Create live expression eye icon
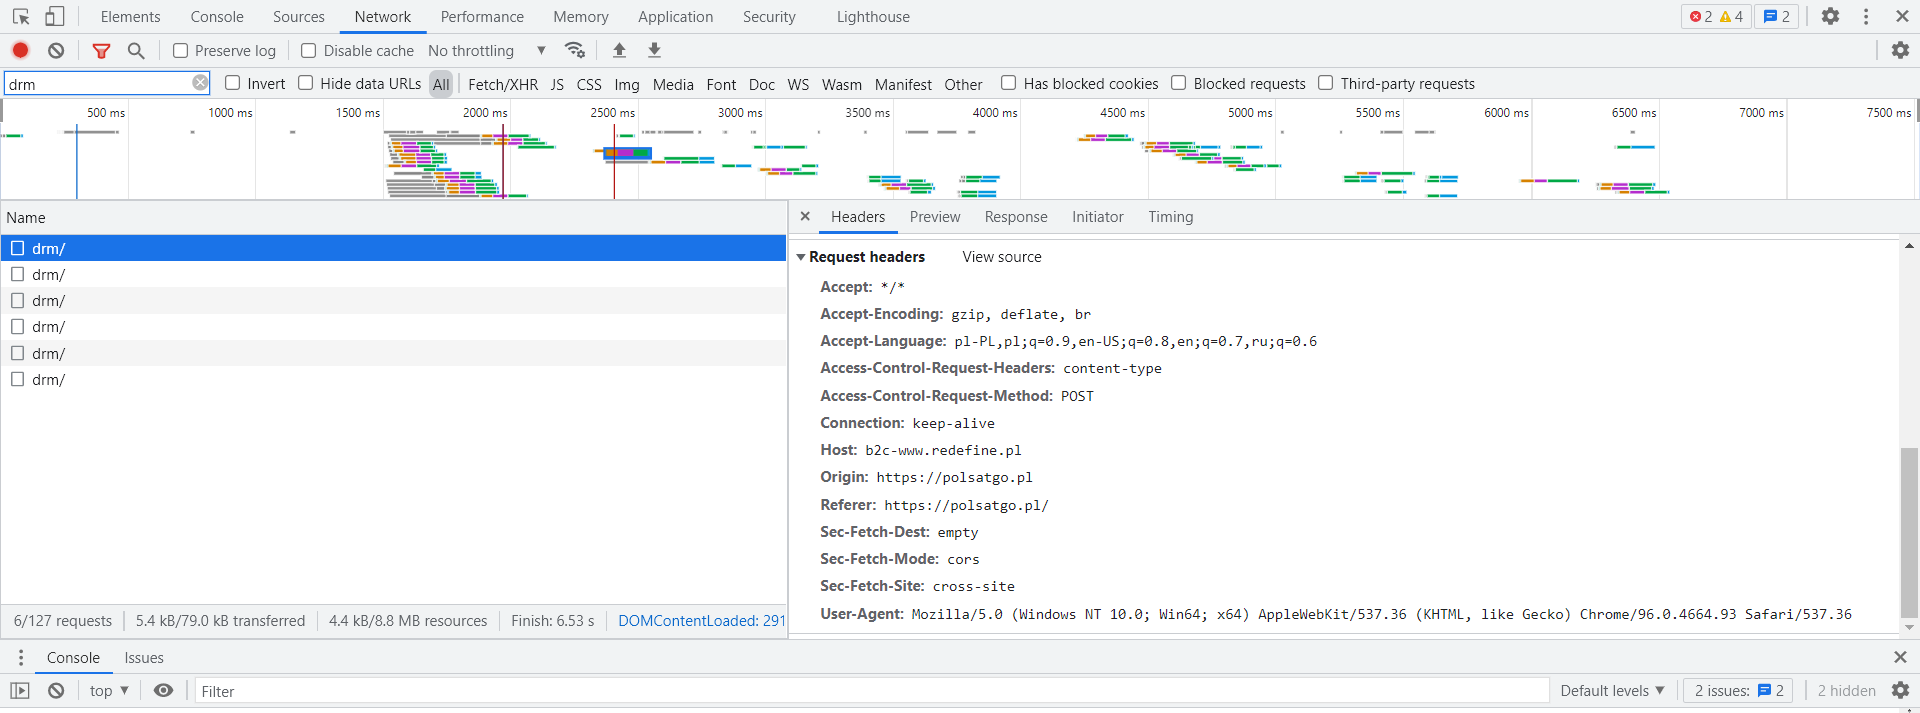 [x=164, y=690]
